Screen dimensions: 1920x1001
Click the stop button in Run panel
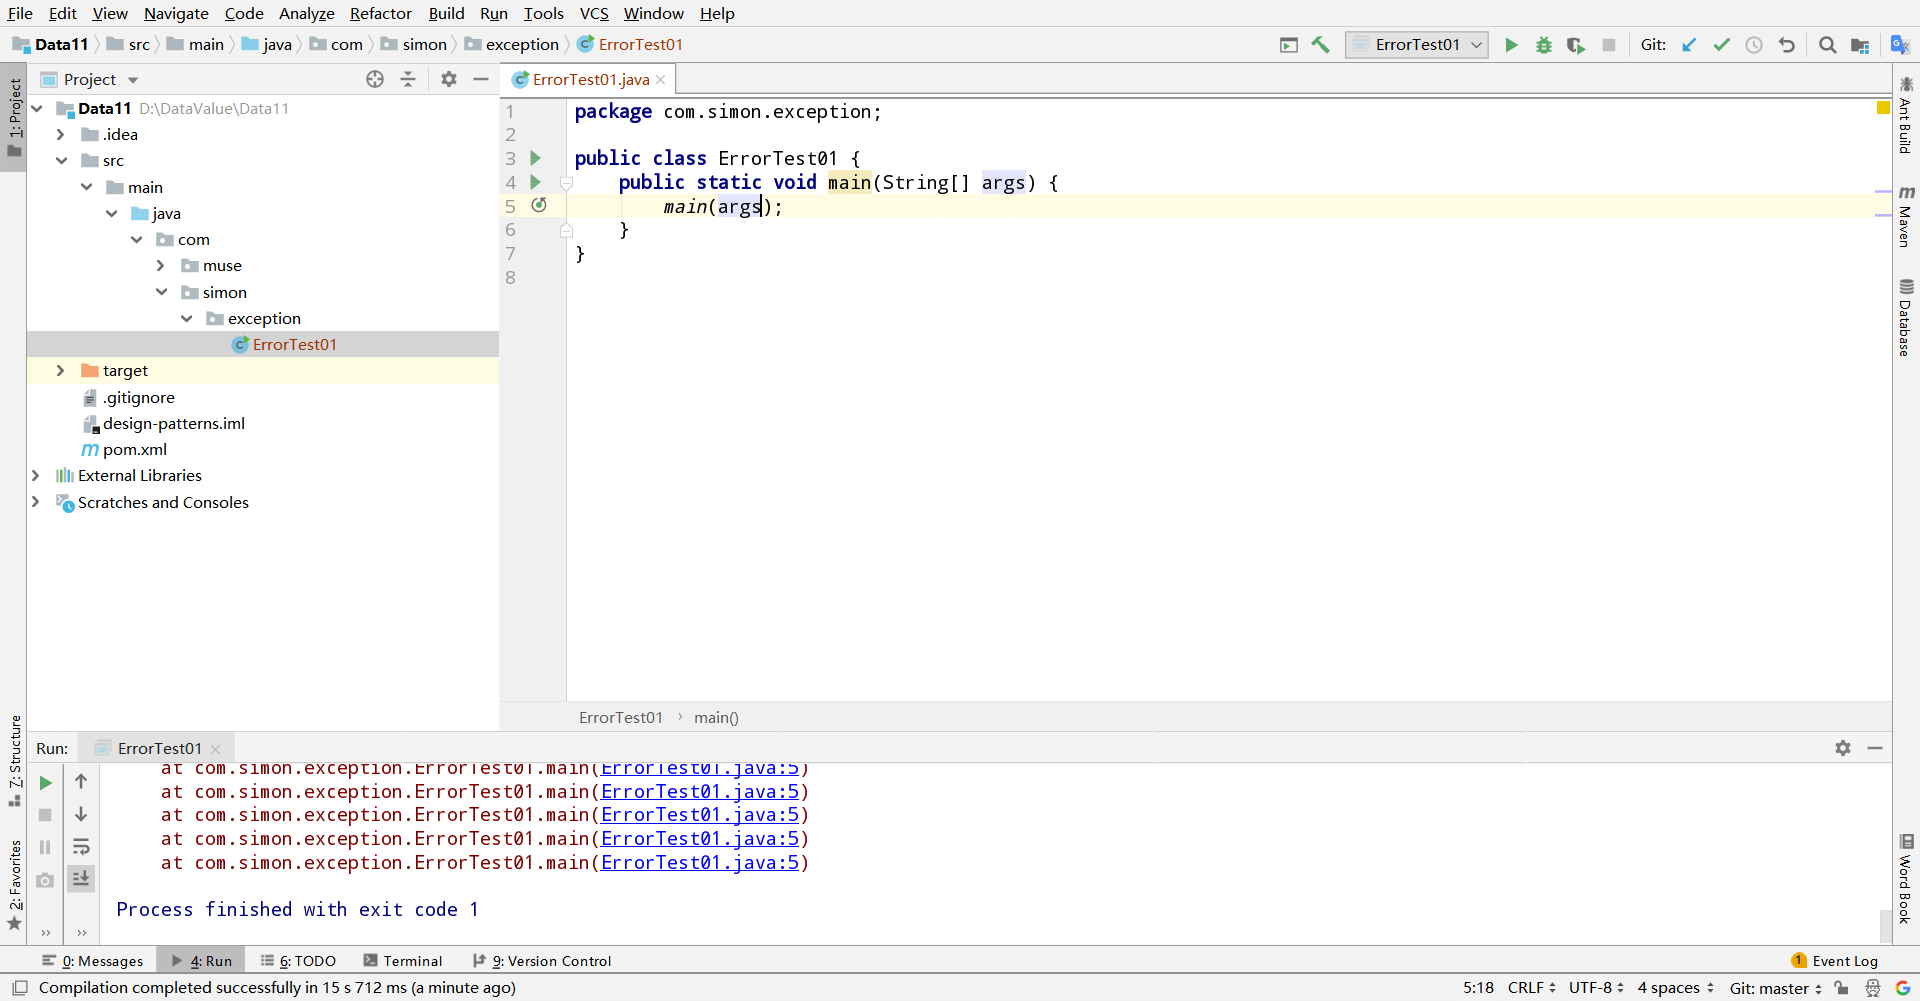pos(45,815)
